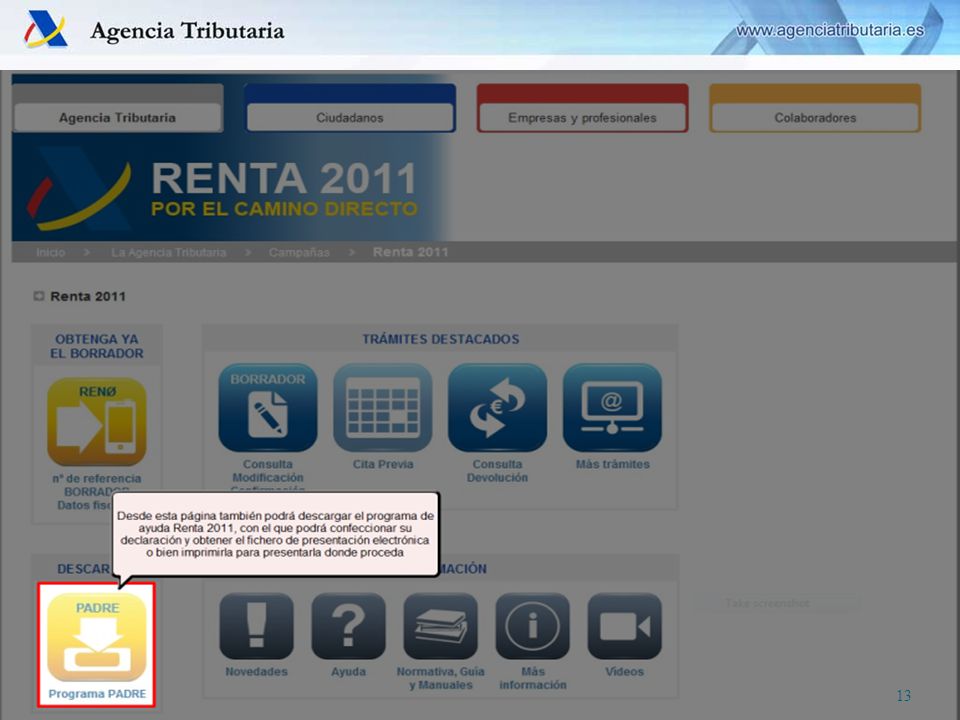Open the Borrador consulta icon
The height and width of the screenshot is (720, 960).
tap(268, 407)
